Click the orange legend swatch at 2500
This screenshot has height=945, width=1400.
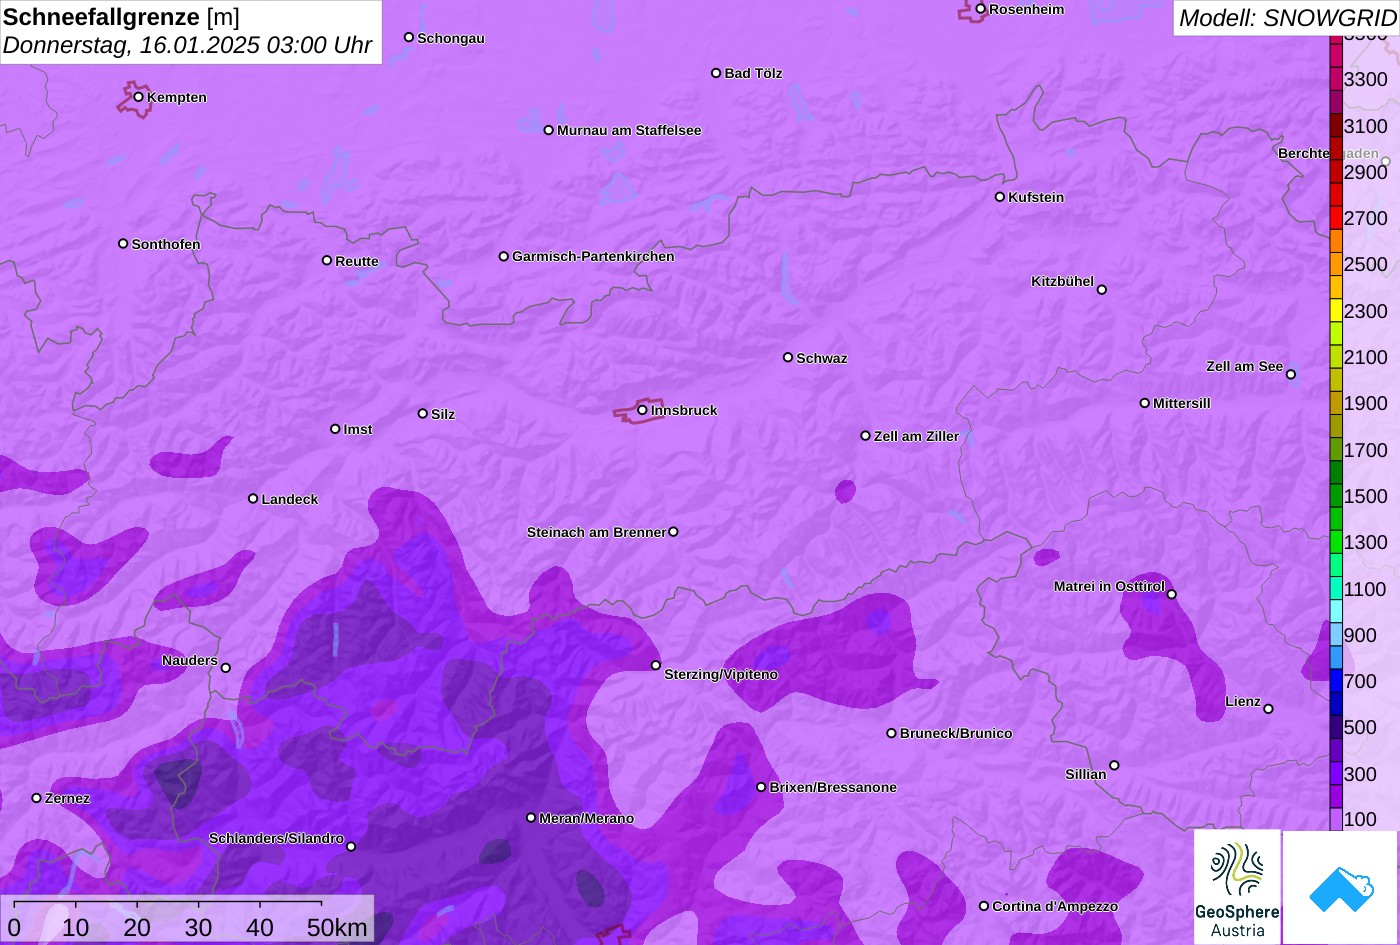point(1336,265)
